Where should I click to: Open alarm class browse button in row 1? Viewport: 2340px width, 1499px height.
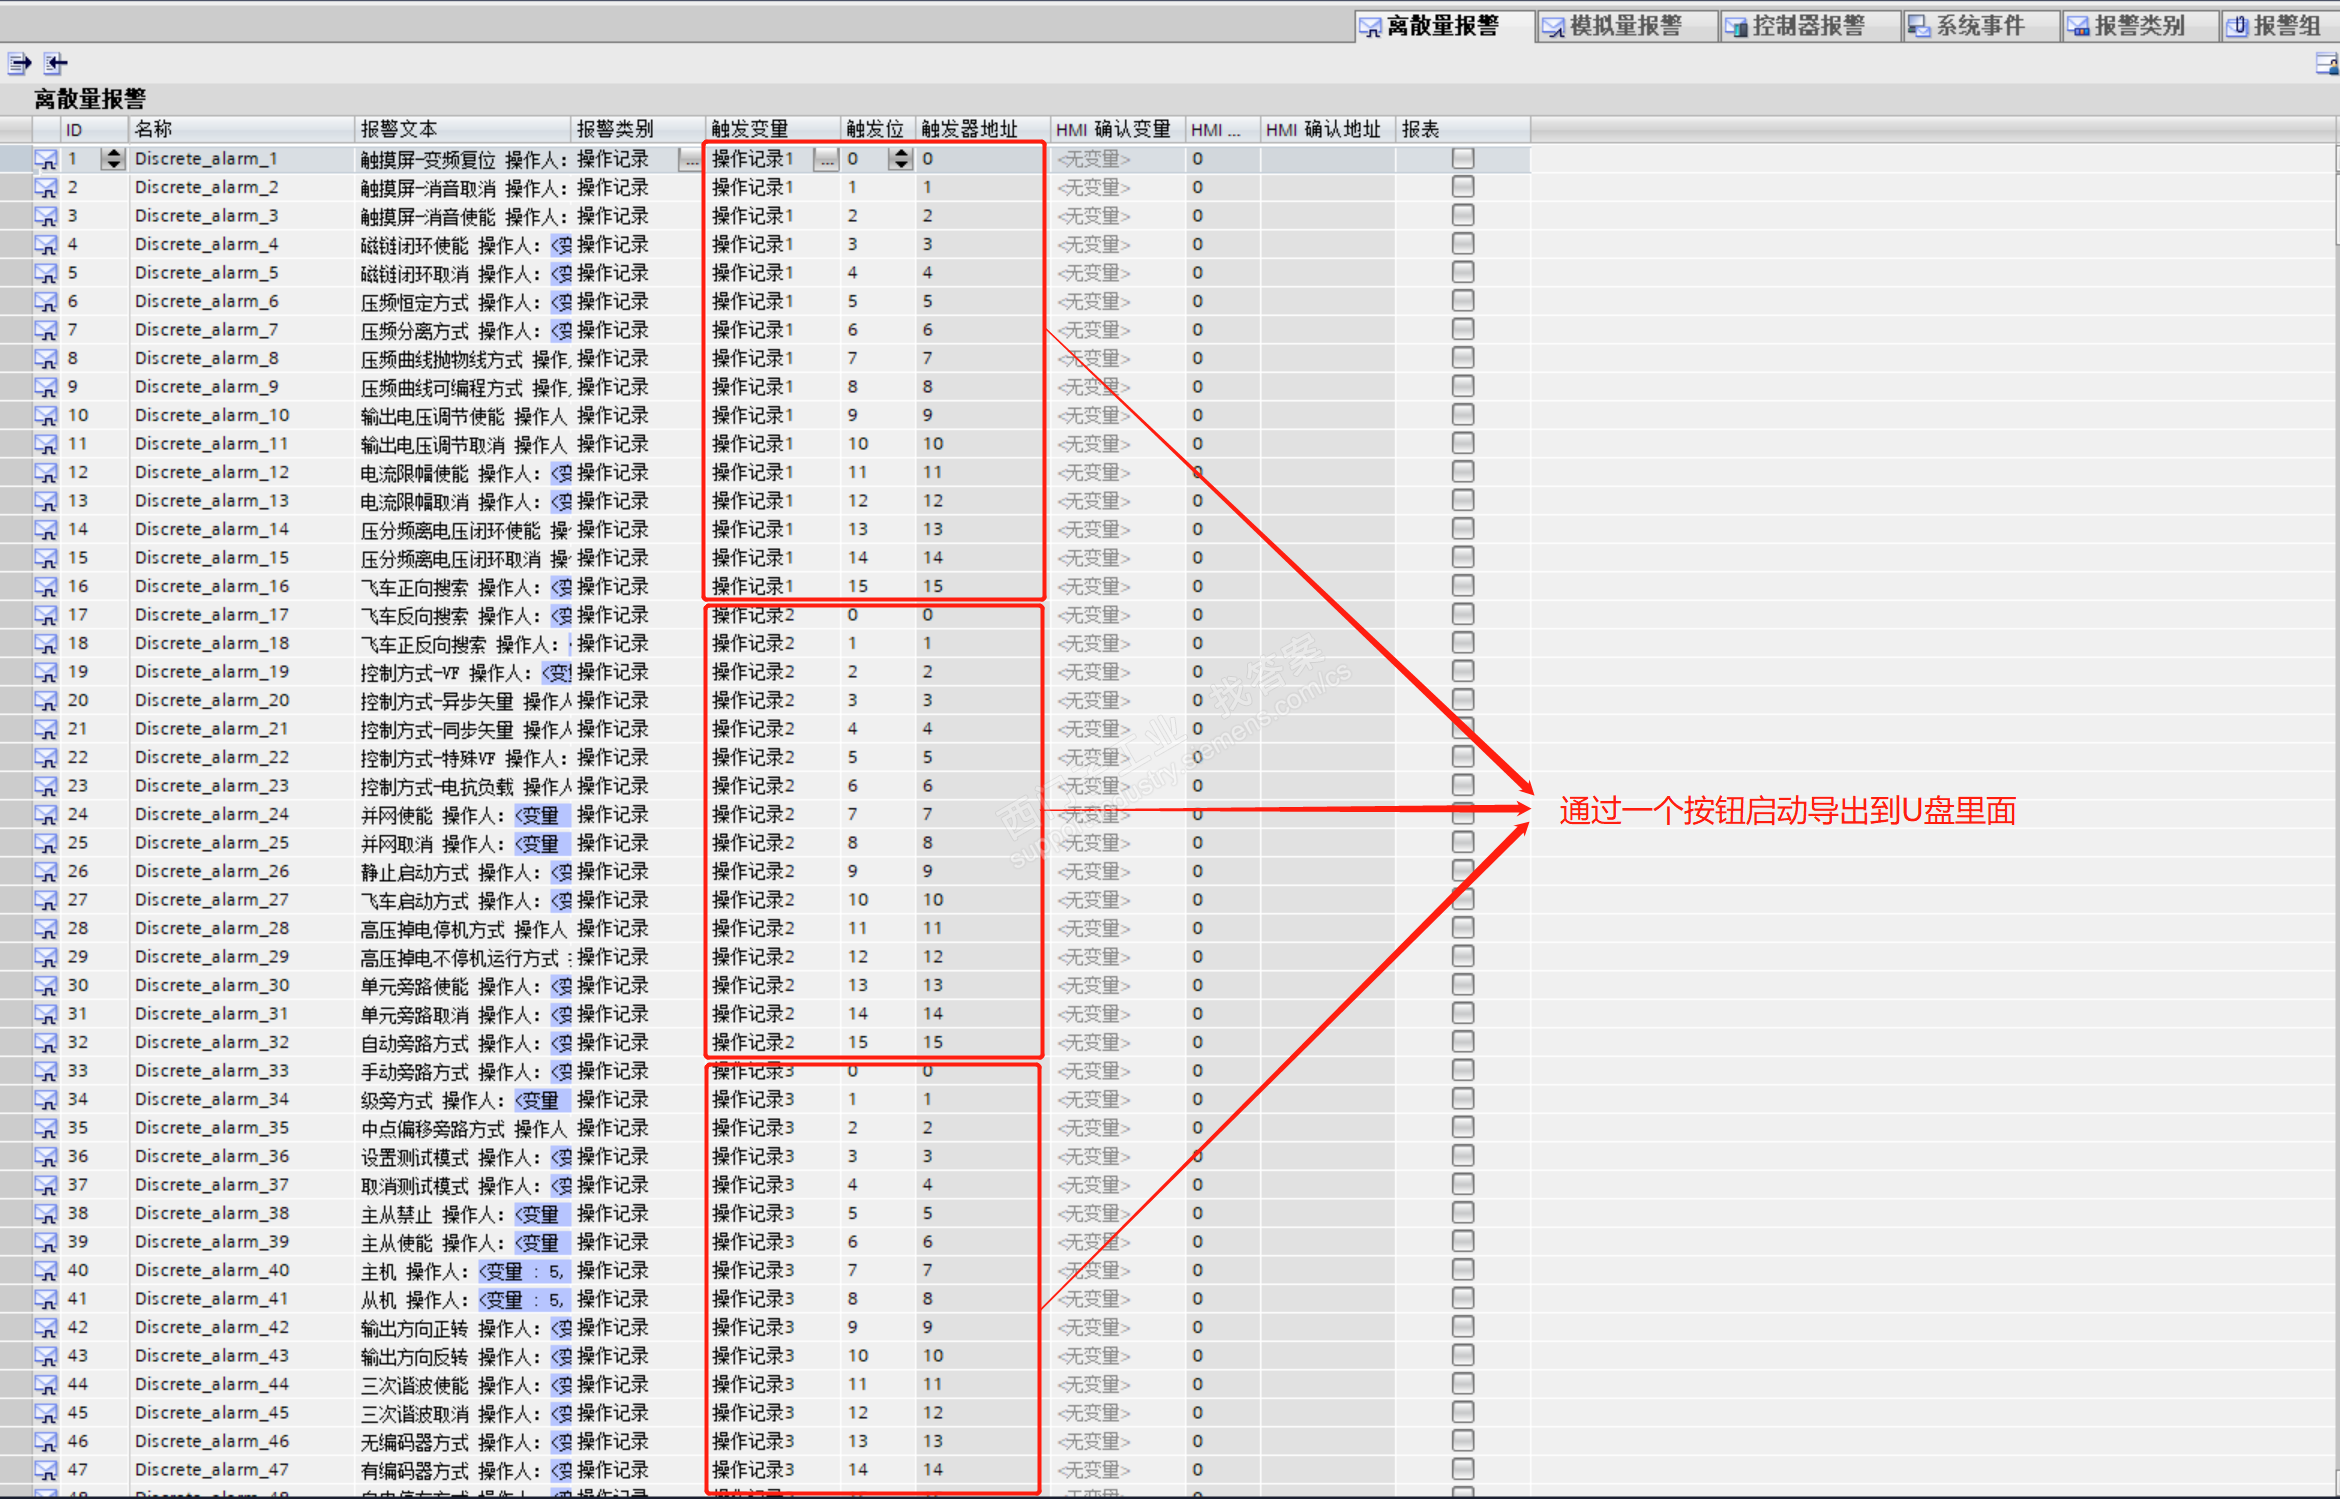(x=690, y=159)
